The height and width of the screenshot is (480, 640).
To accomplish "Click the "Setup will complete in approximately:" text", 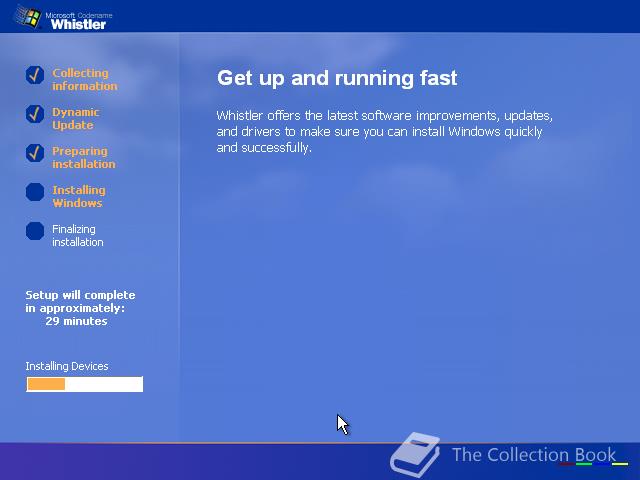I will (80, 302).
